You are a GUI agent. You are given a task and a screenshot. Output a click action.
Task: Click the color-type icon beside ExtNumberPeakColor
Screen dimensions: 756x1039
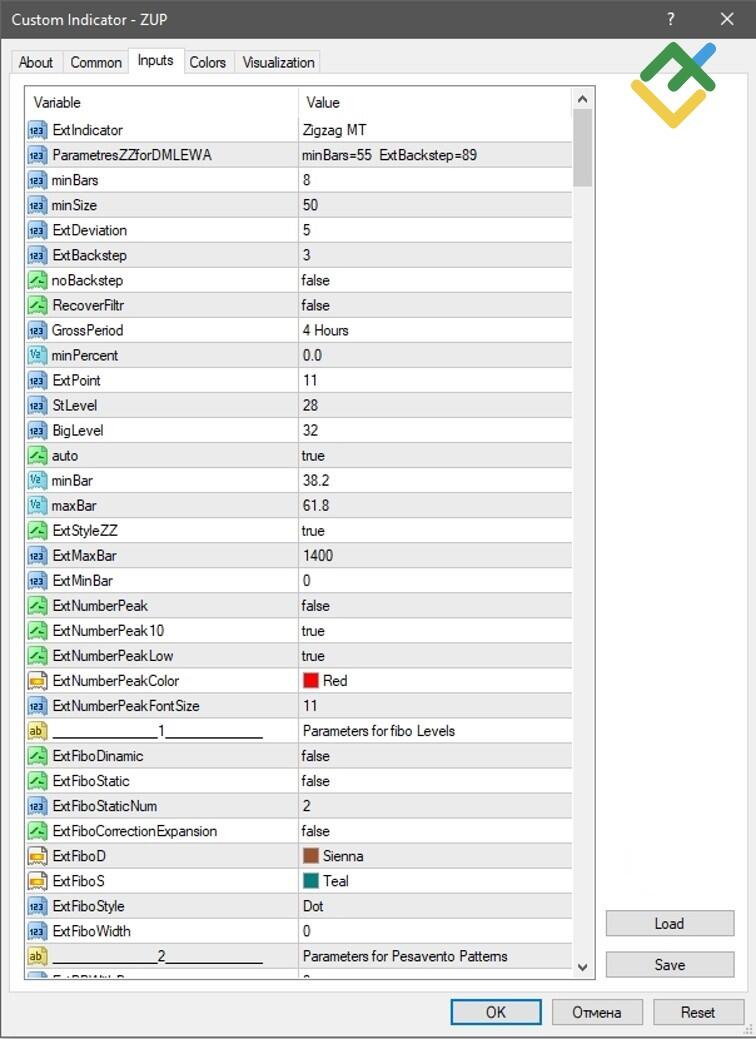click(x=37, y=681)
